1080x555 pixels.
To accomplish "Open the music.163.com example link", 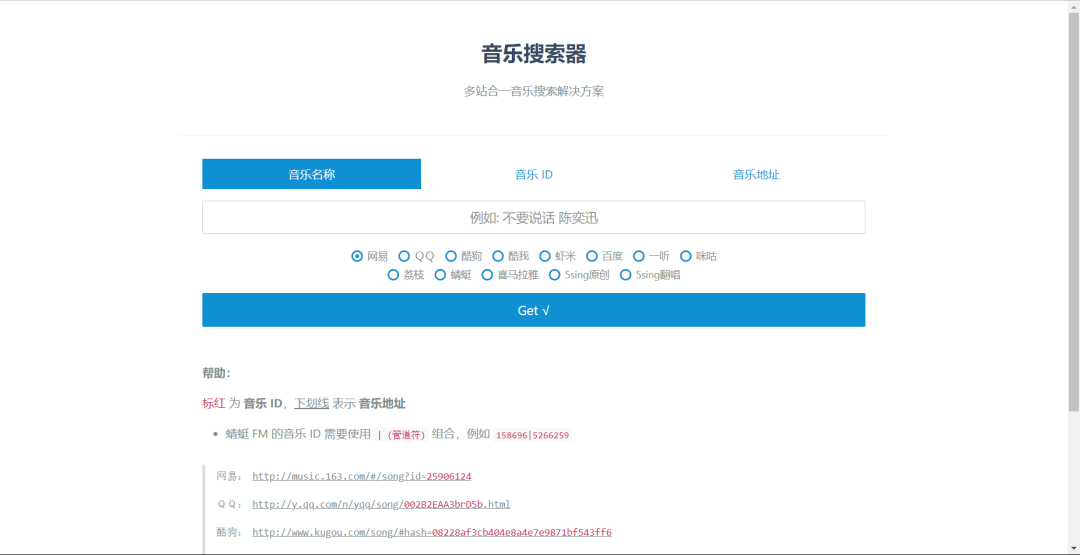I will coord(362,477).
